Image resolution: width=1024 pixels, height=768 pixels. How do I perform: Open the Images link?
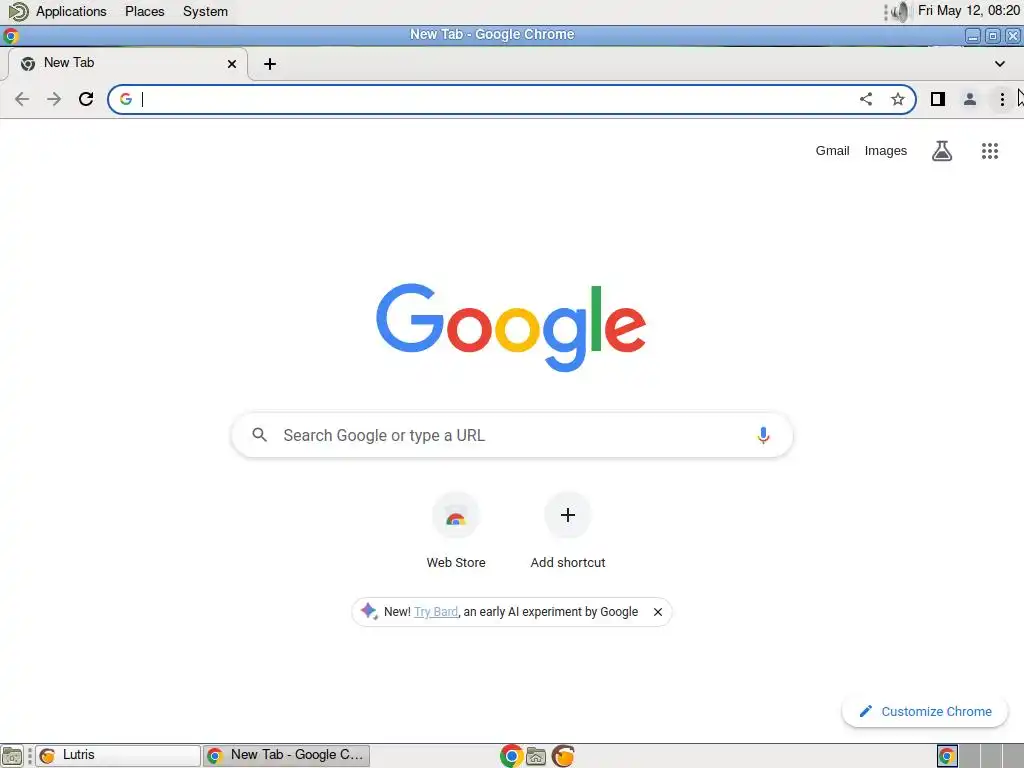pyautogui.click(x=886, y=151)
